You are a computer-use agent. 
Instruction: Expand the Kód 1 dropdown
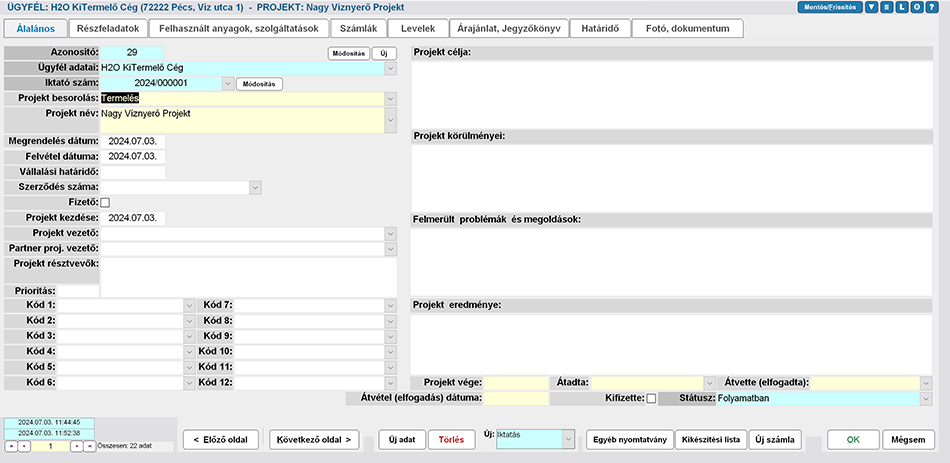189,305
